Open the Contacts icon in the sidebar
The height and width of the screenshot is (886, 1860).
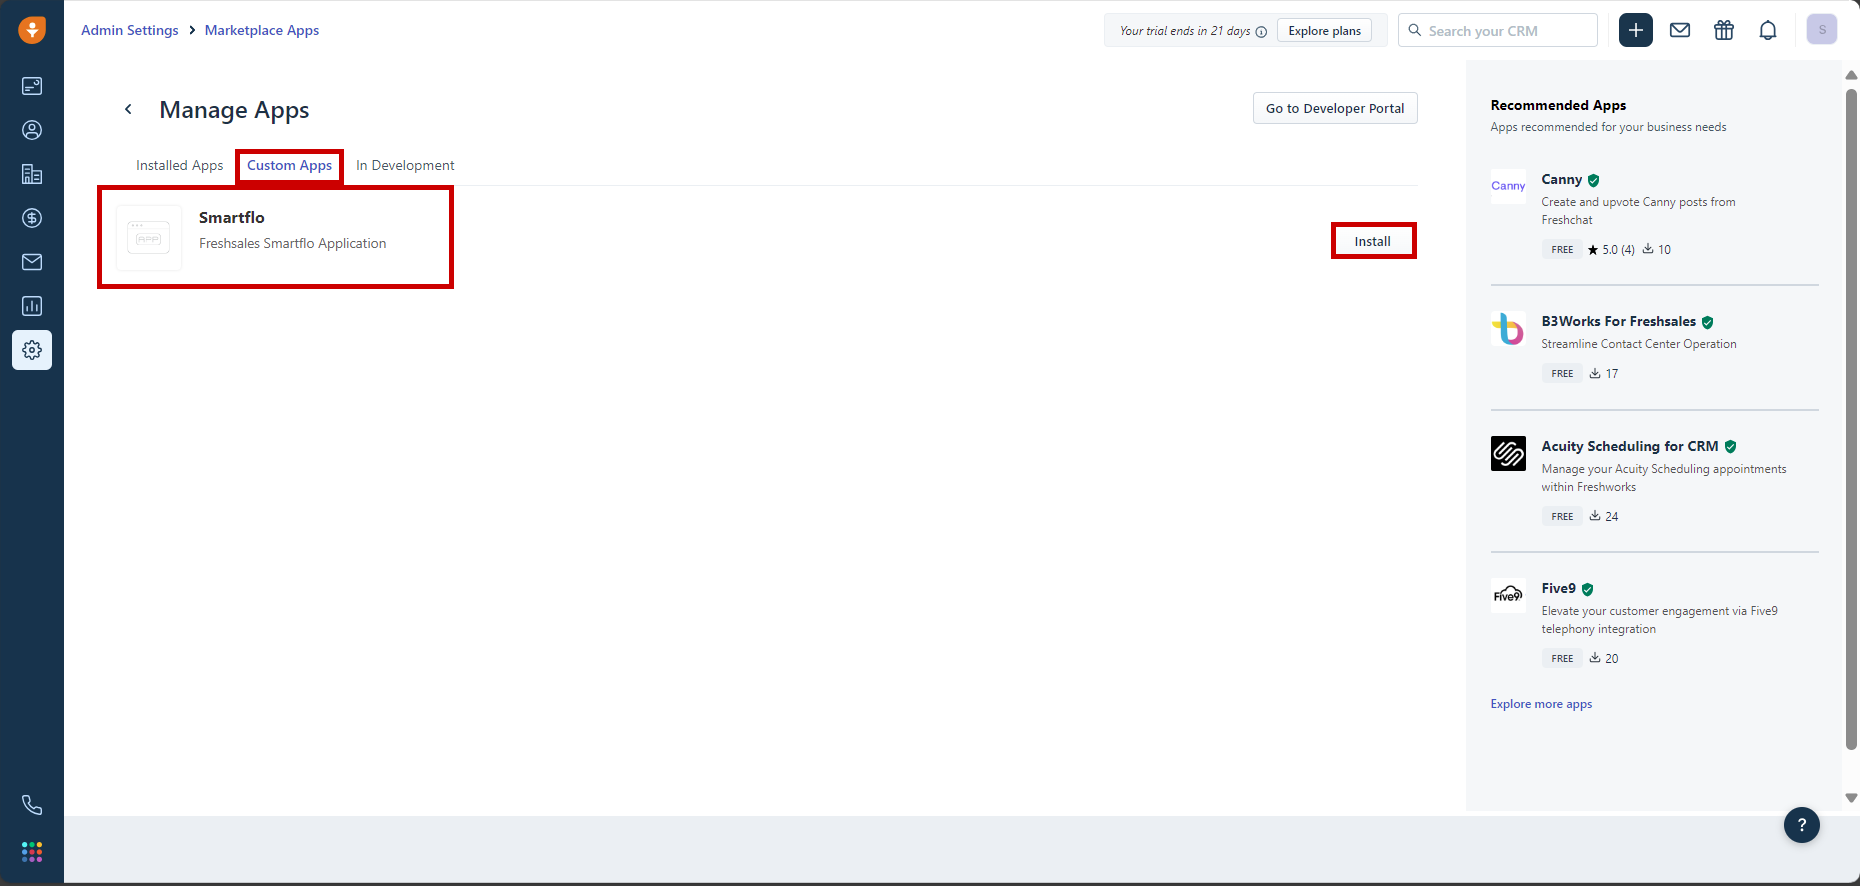point(32,130)
